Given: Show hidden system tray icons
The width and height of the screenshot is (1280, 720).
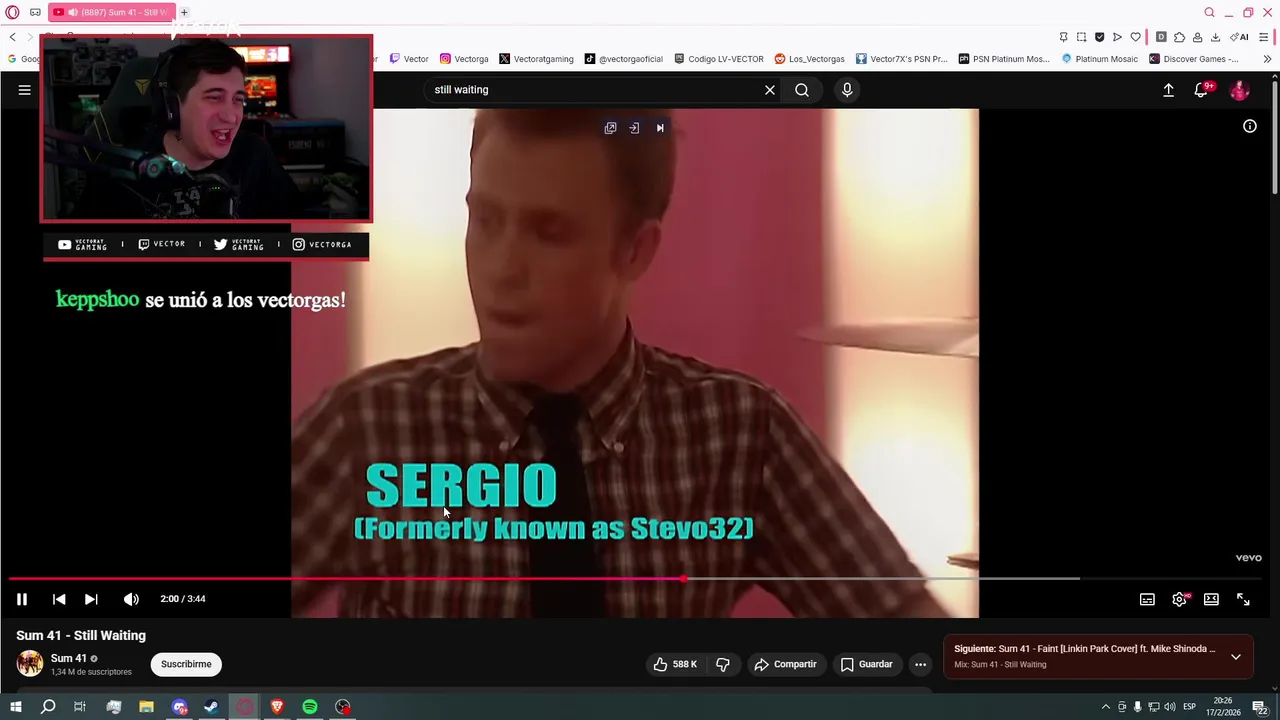Looking at the screenshot, I should (1106, 707).
